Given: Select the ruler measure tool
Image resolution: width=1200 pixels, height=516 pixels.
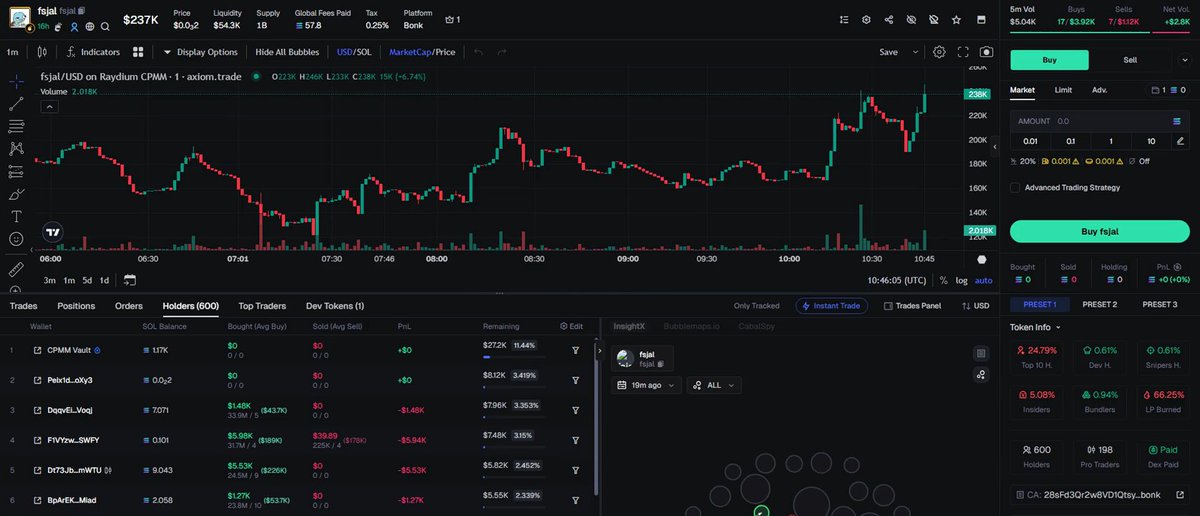Looking at the screenshot, I should pyautogui.click(x=16, y=270).
